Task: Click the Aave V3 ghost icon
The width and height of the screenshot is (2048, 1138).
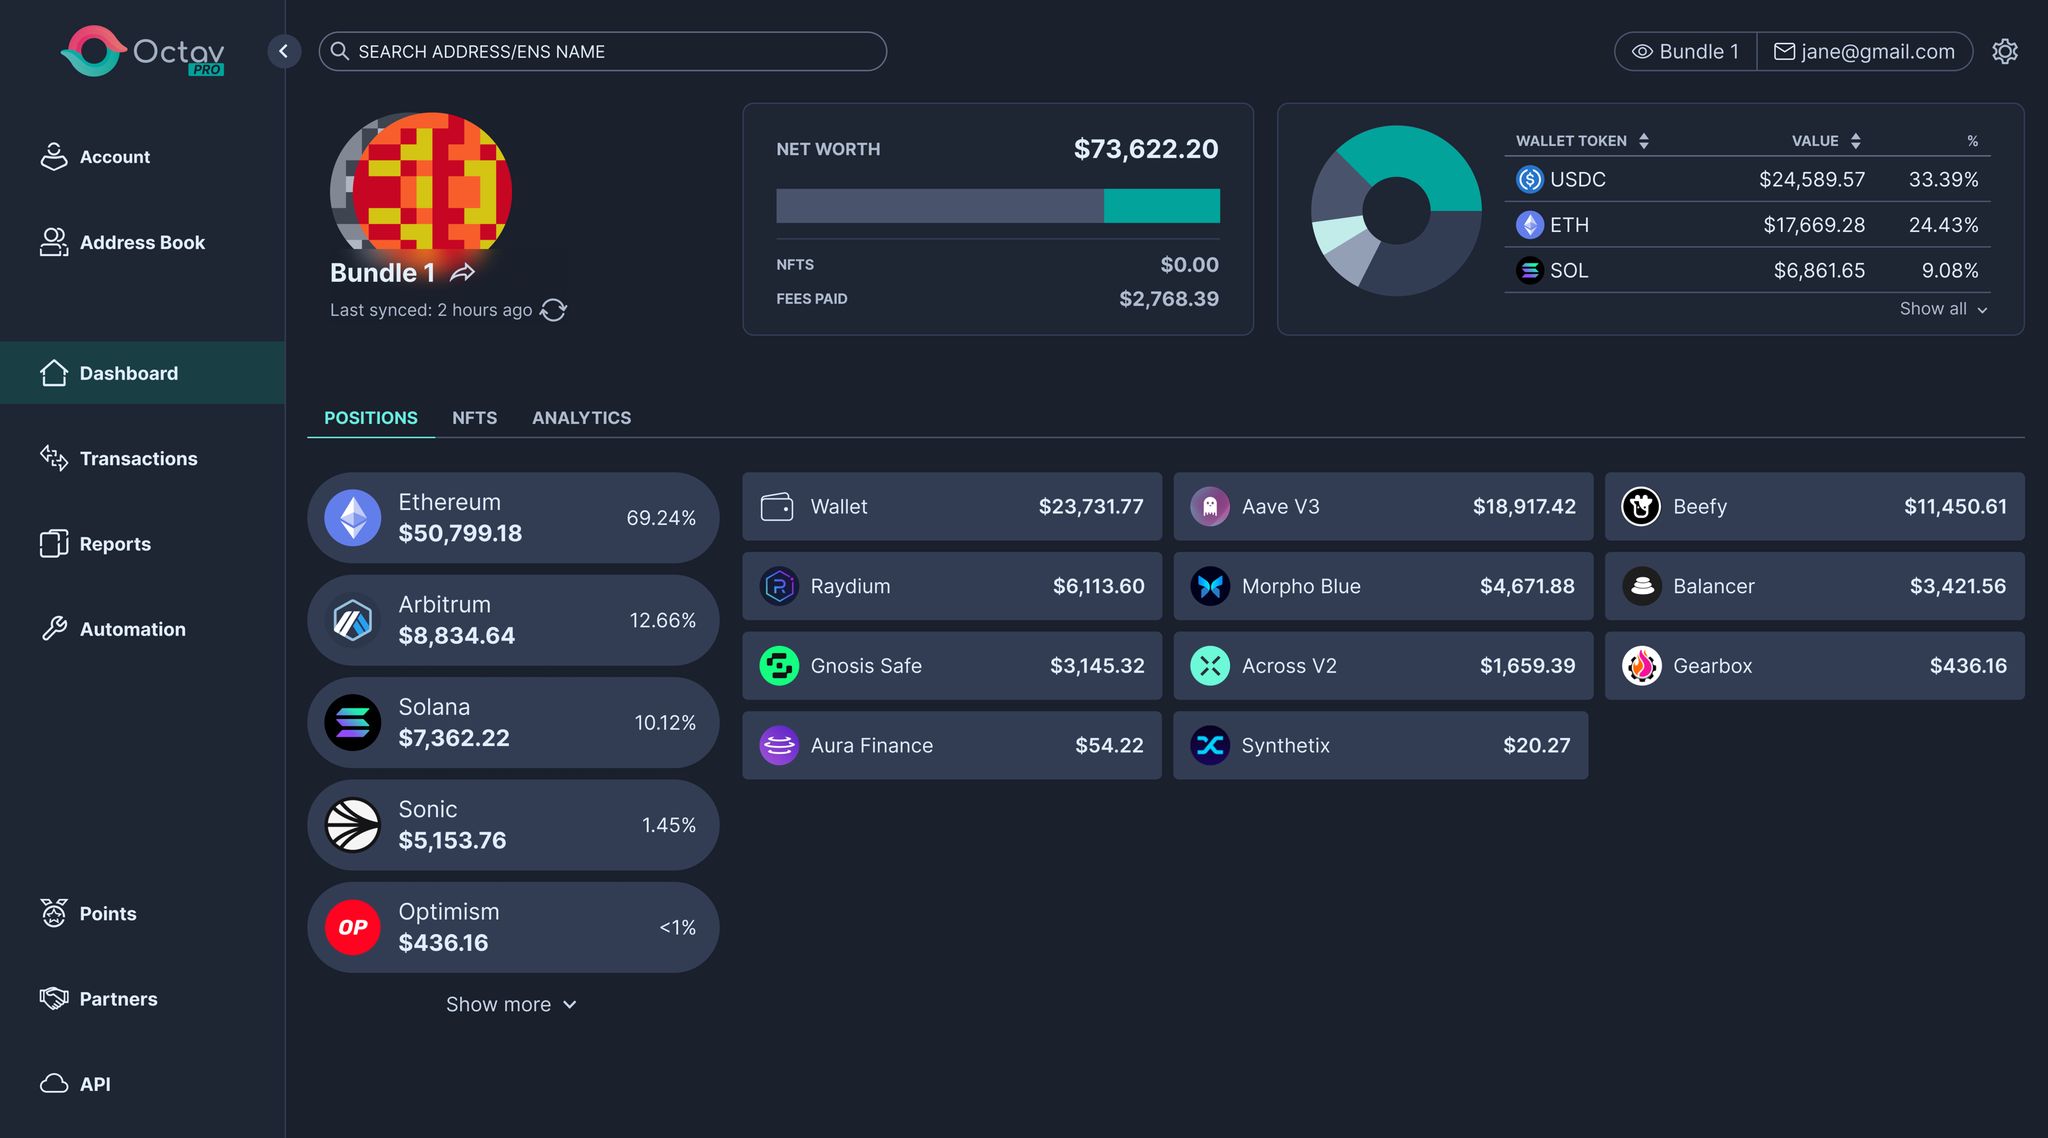Action: (1210, 507)
